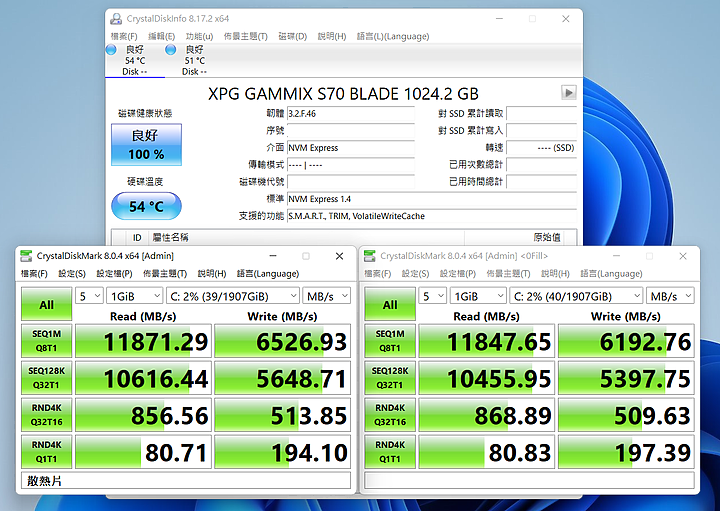Screen dimensions: 720x511
Task: Click SEQ1M read result 11871.29
Action: [143, 341]
